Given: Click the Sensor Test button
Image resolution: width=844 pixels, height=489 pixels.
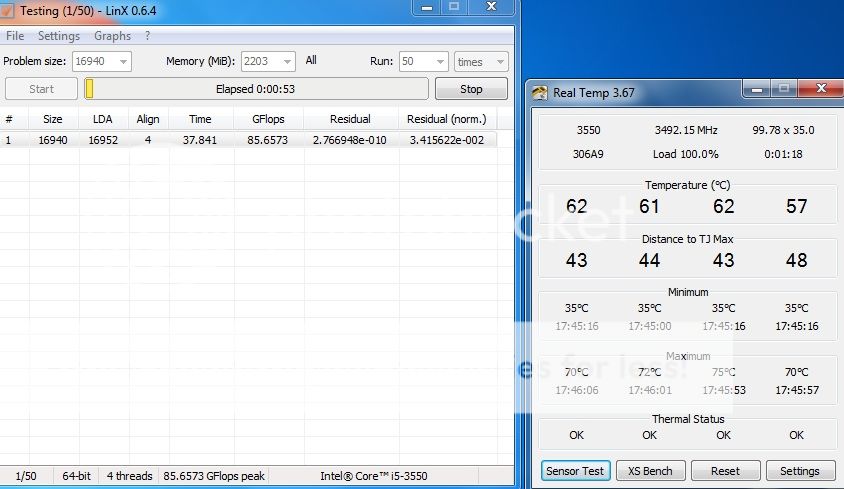Looking at the screenshot, I should click(x=575, y=471).
